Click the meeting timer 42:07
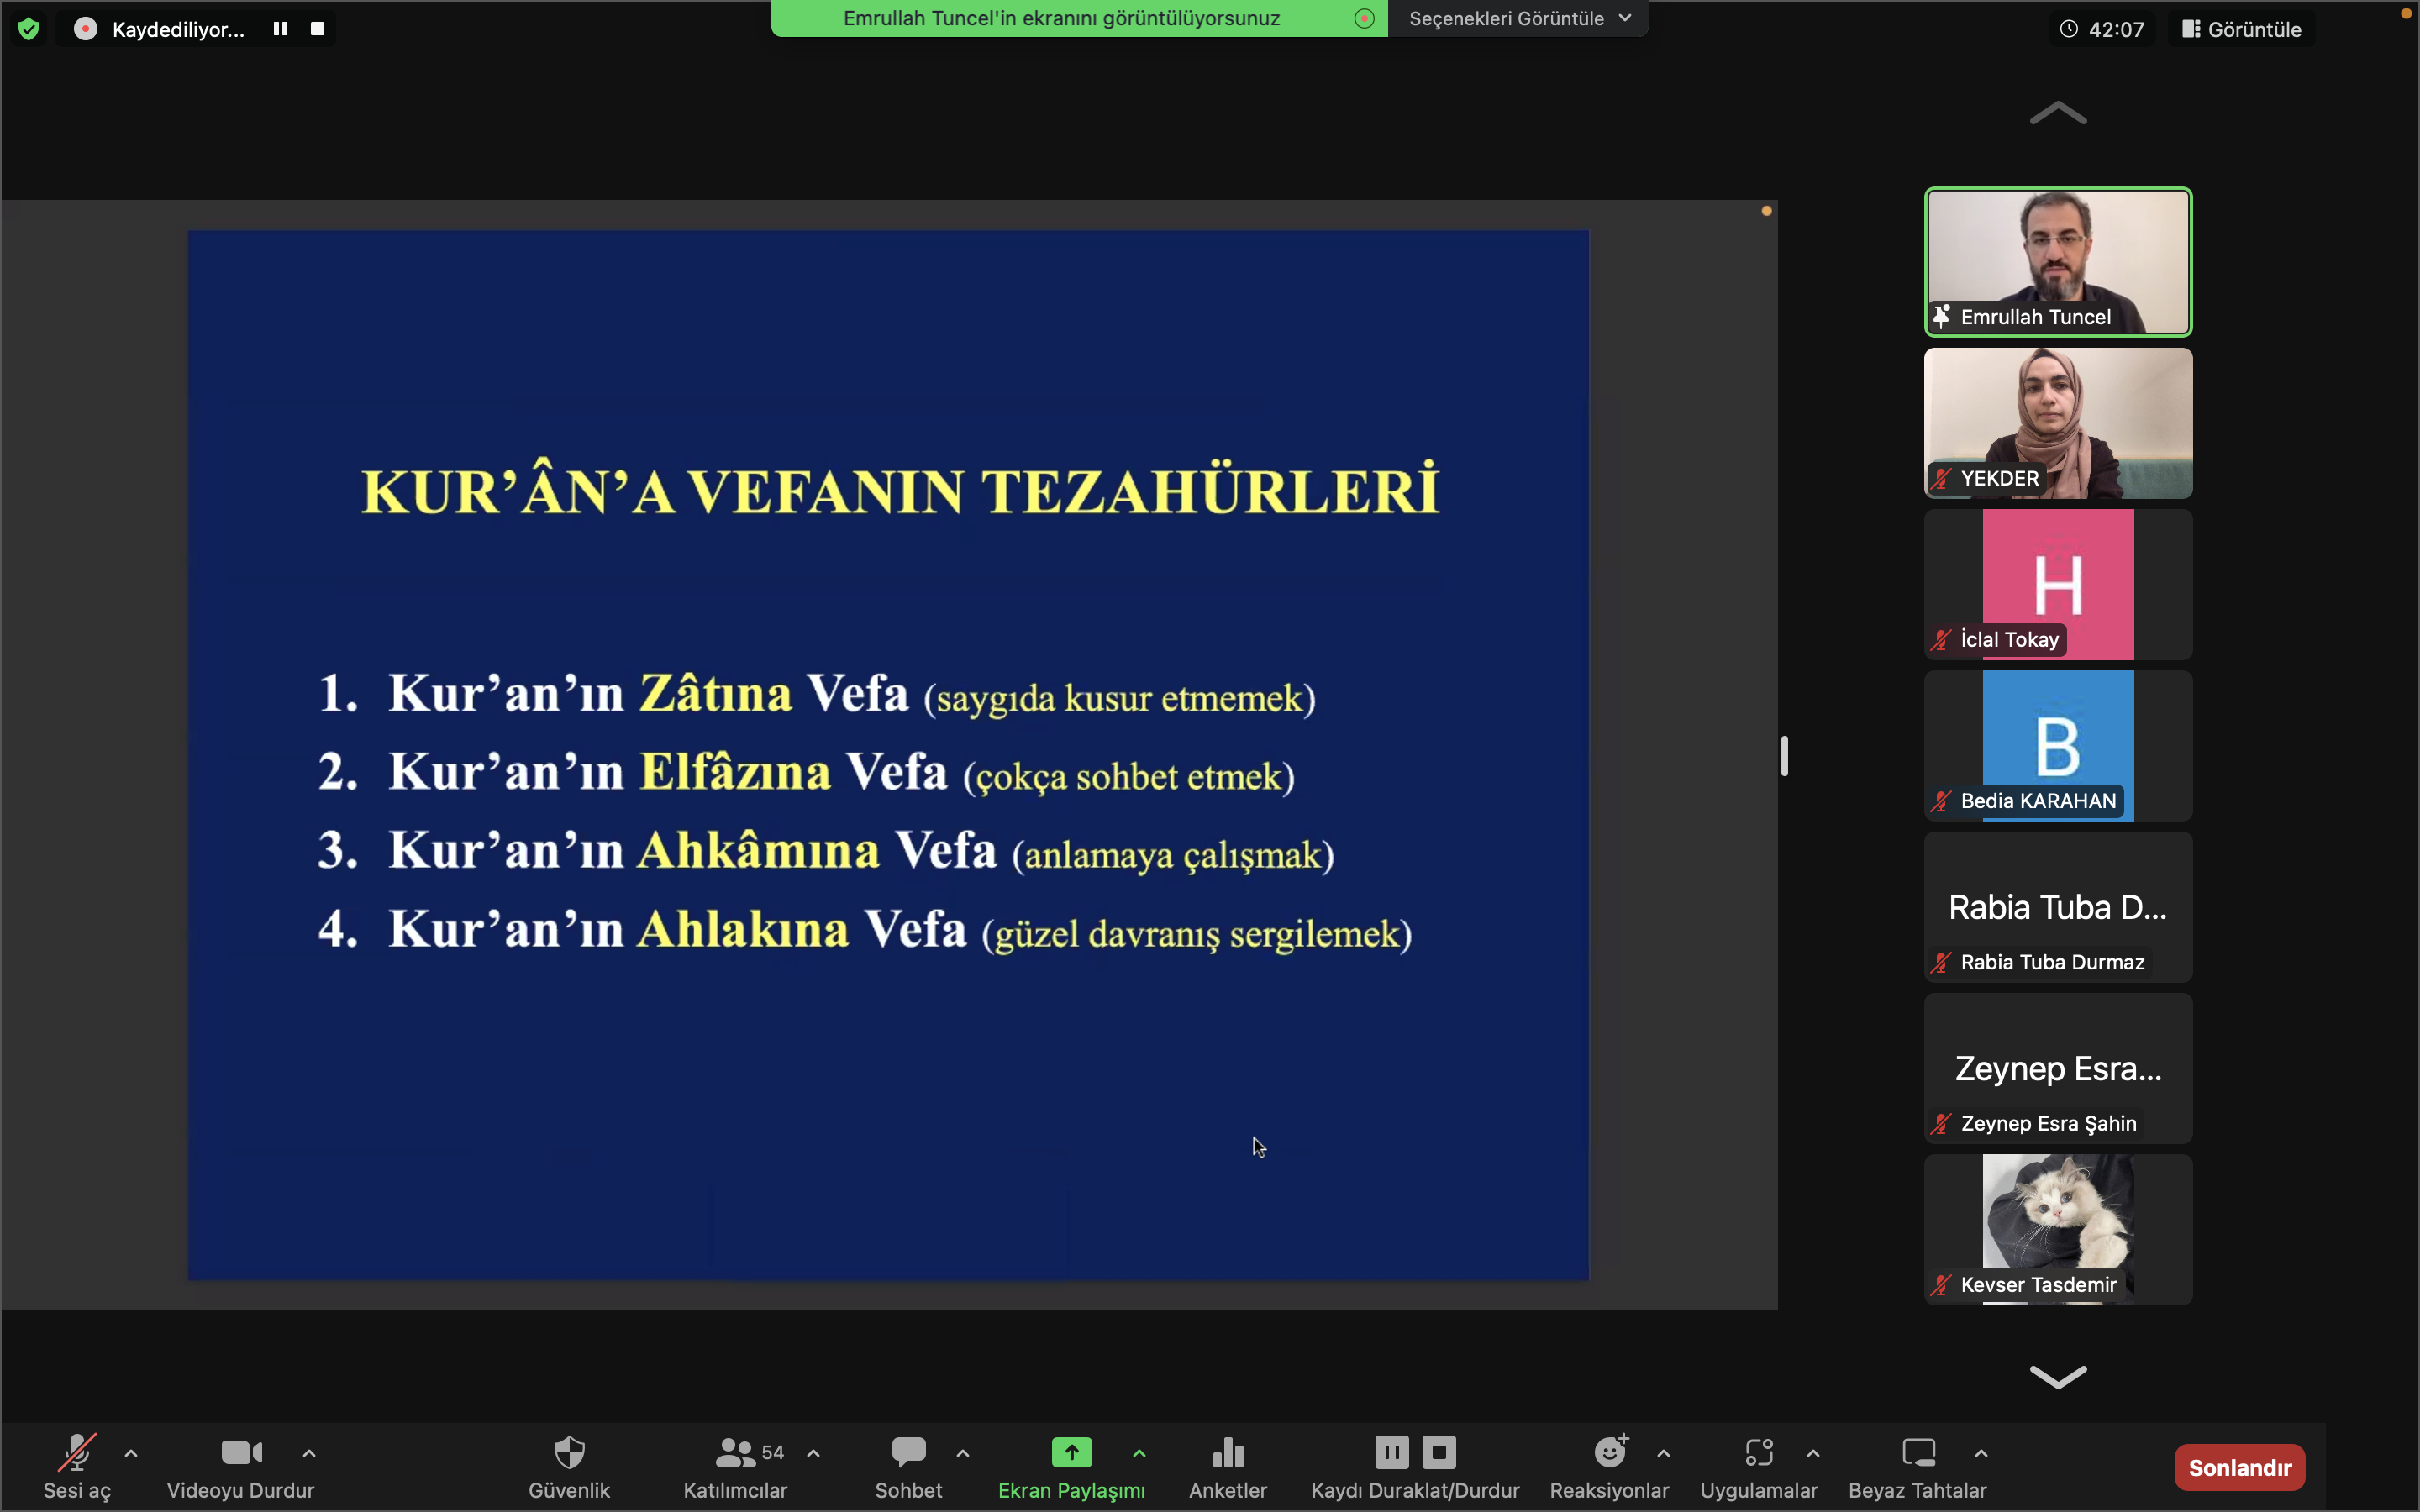 tap(2102, 29)
